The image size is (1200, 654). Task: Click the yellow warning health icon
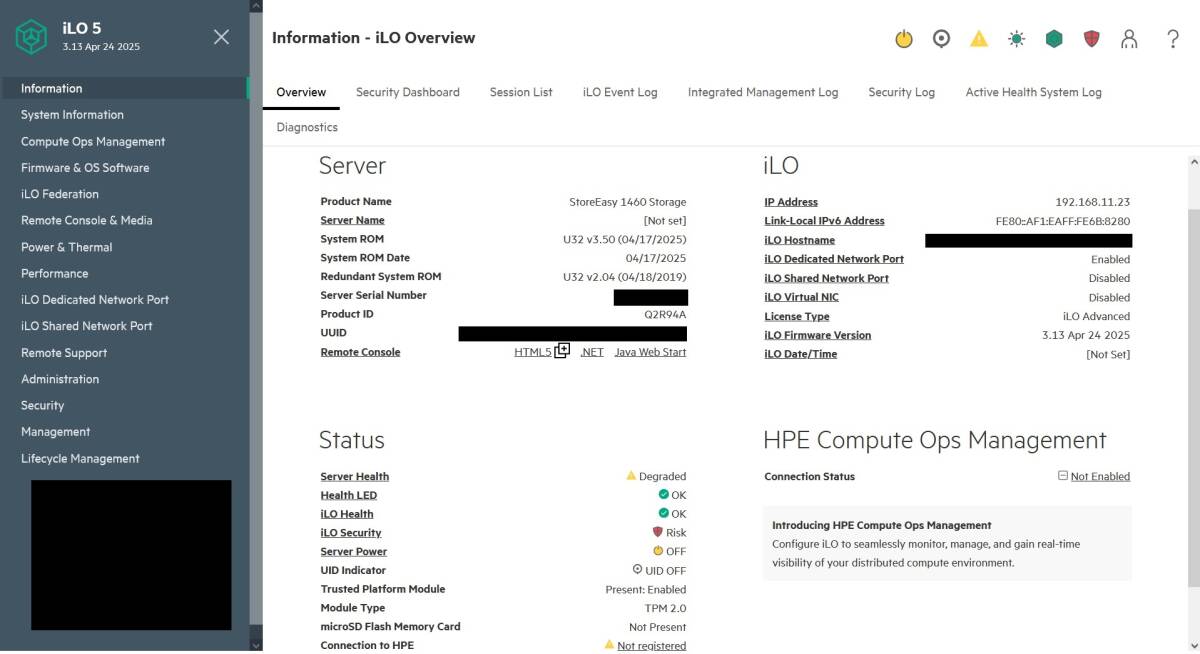click(979, 39)
